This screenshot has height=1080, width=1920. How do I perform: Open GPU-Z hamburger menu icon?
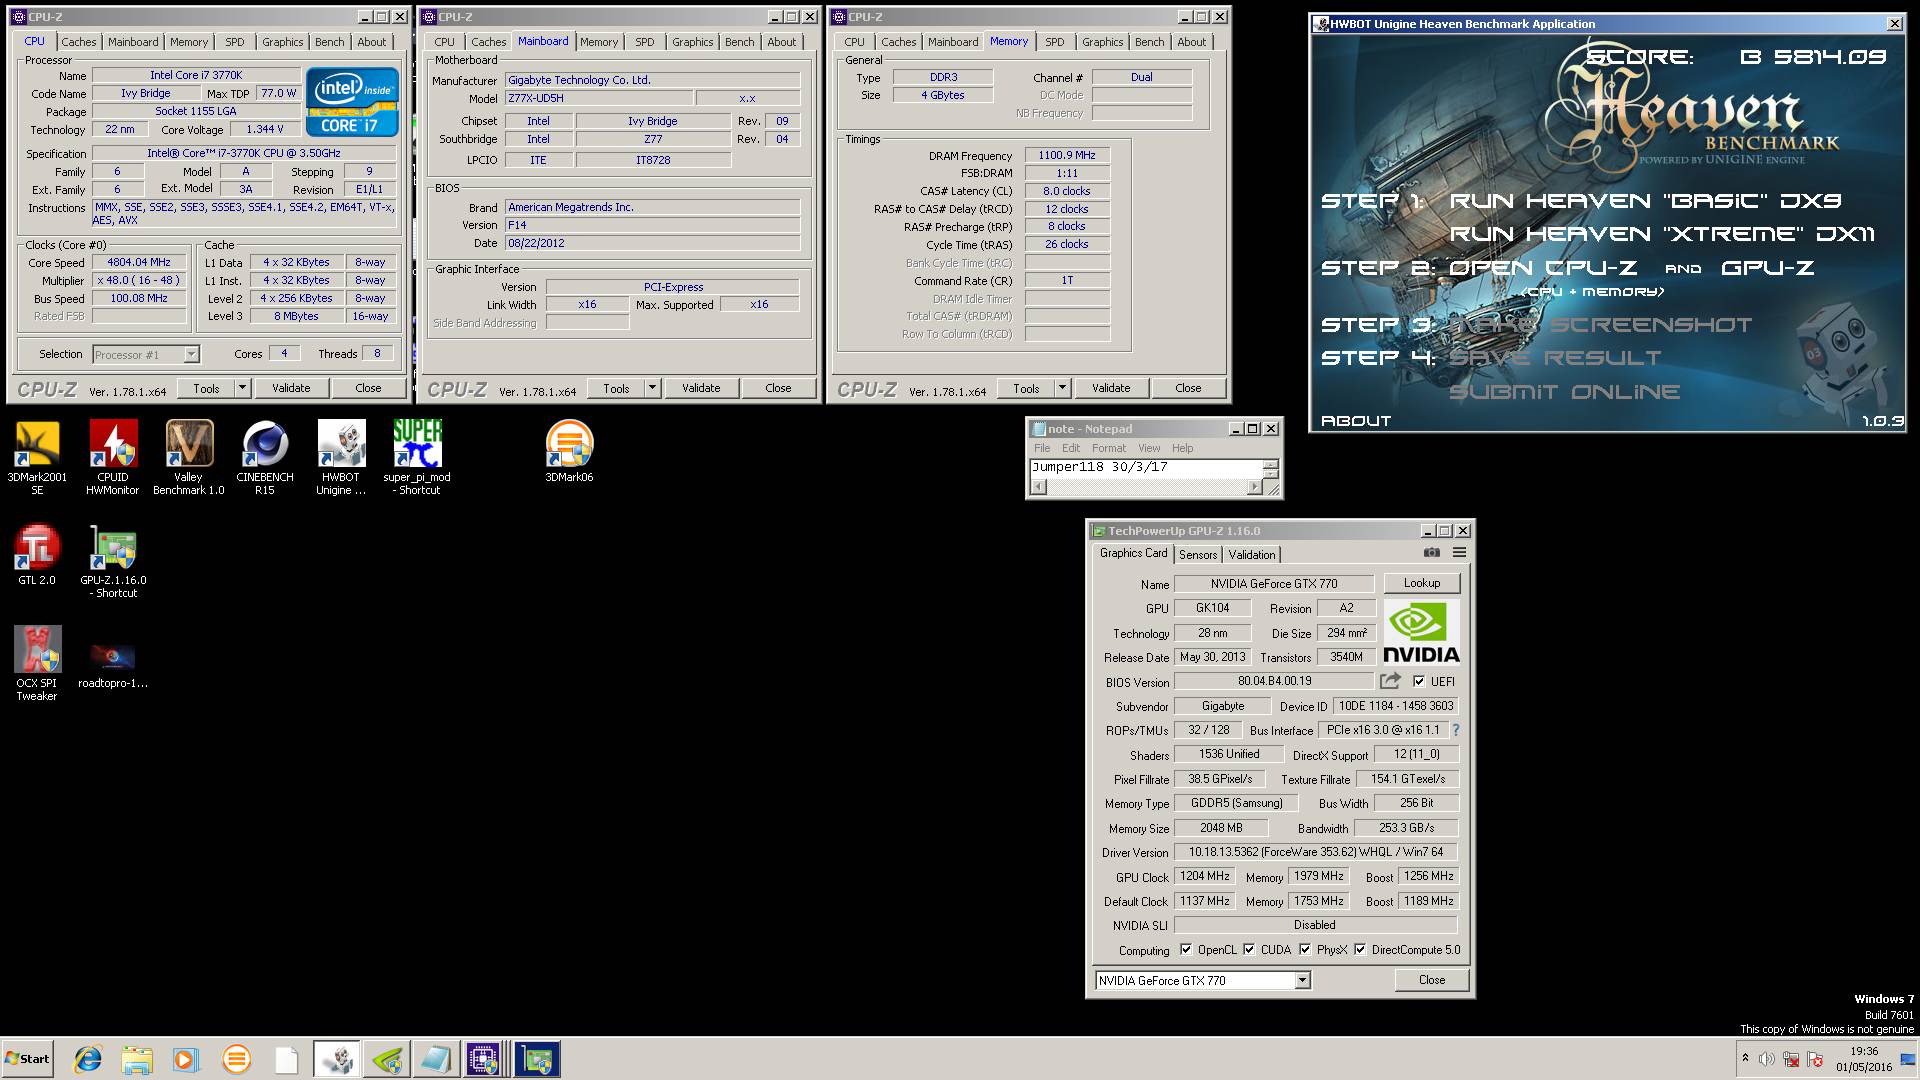[1459, 553]
